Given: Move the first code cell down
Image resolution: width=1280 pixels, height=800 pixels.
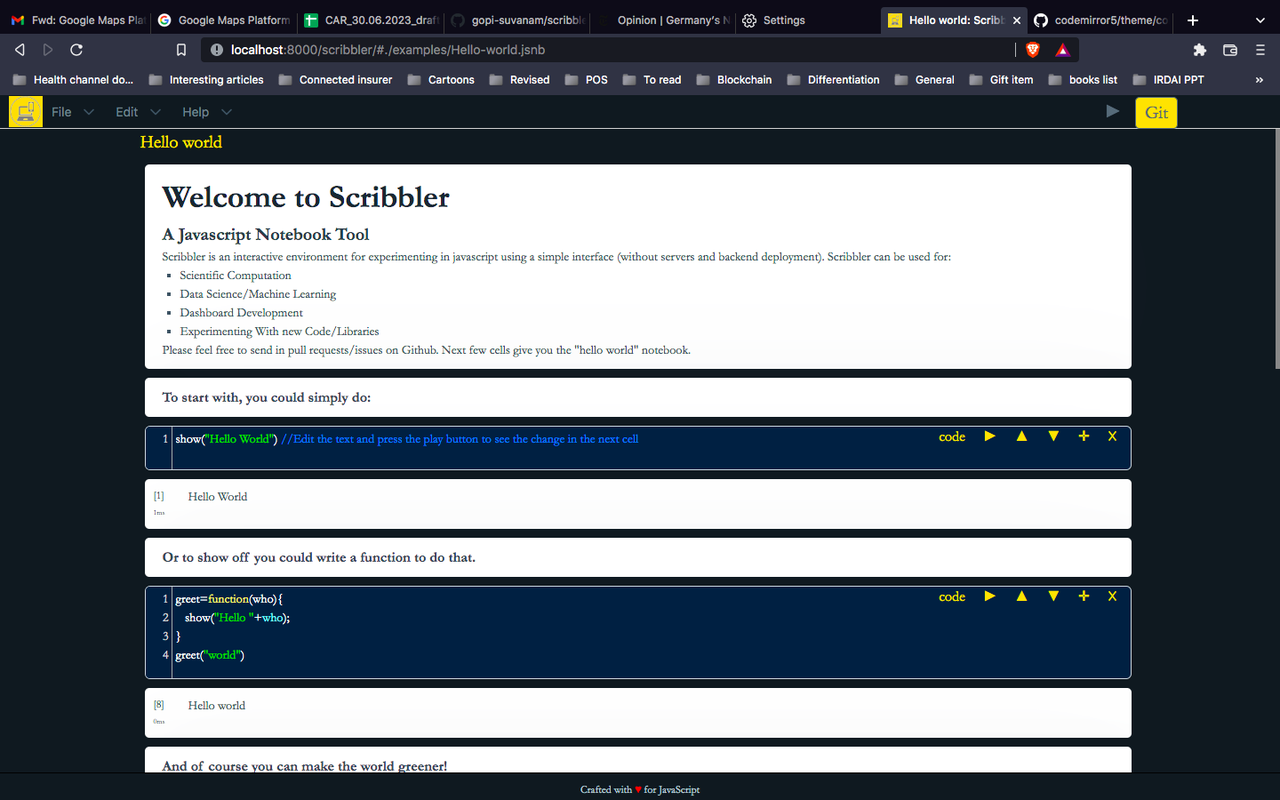Looking at the screenshot, I should [x=1053, y=436].
